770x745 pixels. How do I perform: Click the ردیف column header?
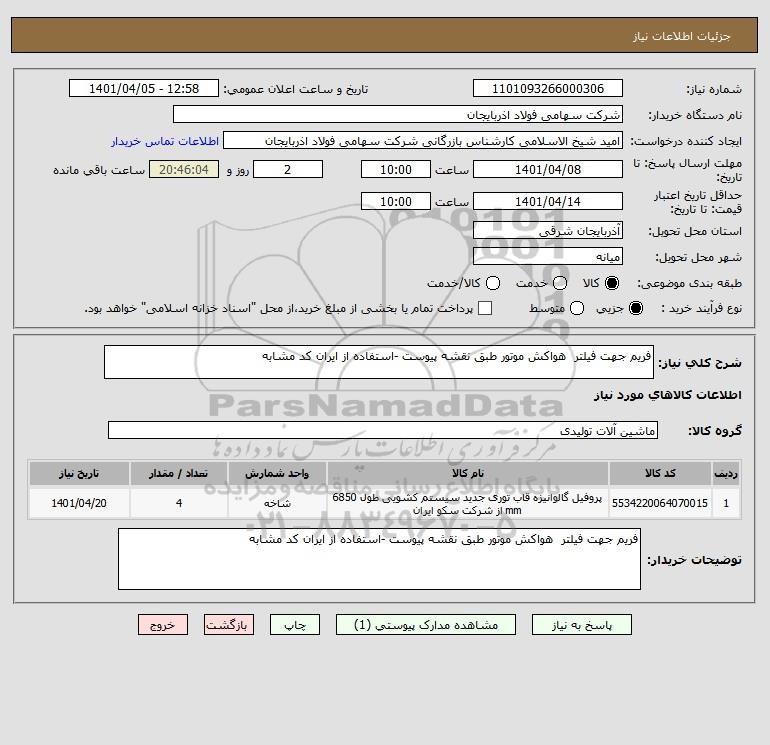click(x=726, y=473)
